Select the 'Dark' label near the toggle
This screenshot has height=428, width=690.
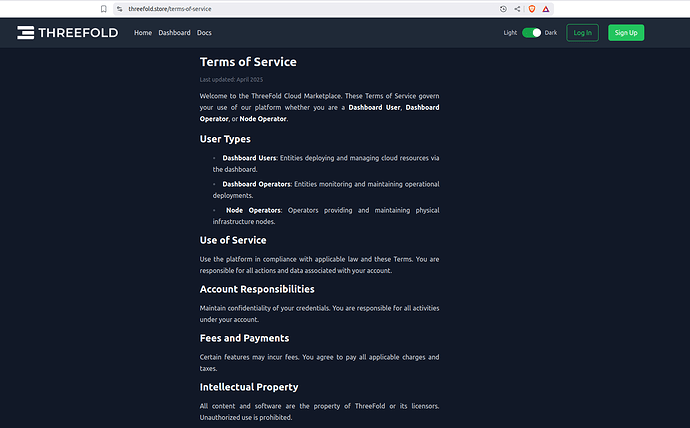[551, 33]
